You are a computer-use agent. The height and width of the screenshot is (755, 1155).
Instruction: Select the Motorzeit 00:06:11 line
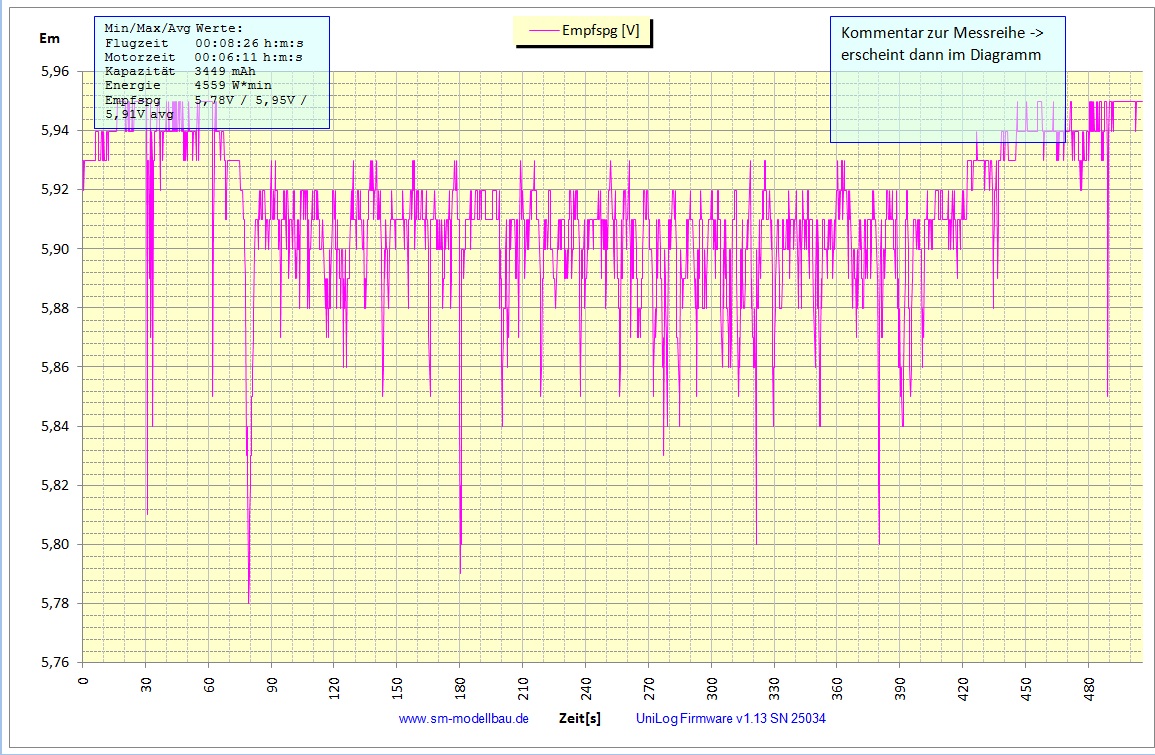(x=204, y=57)
